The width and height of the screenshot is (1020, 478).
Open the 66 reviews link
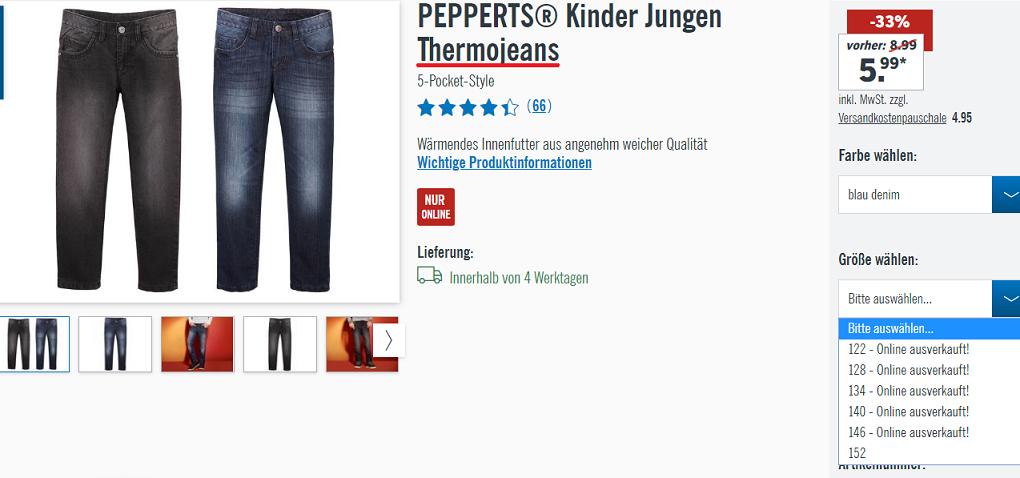tap(539, 106)
